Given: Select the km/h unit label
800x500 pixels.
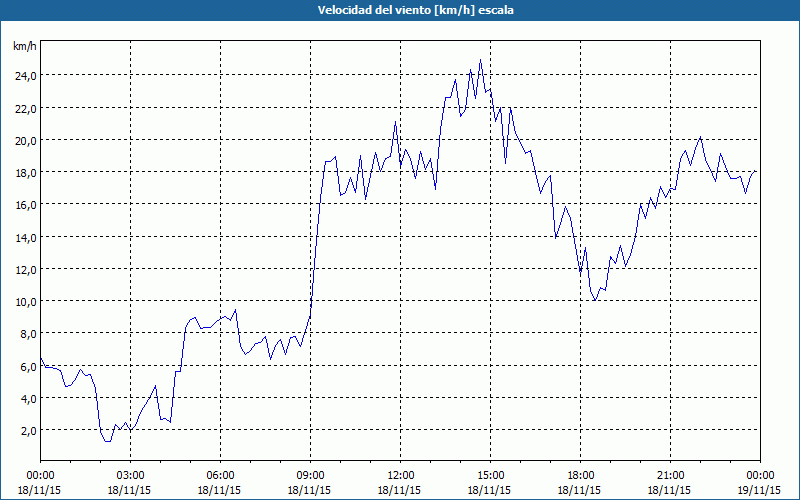Looking at the screenshot, I should tap(24, 46).
